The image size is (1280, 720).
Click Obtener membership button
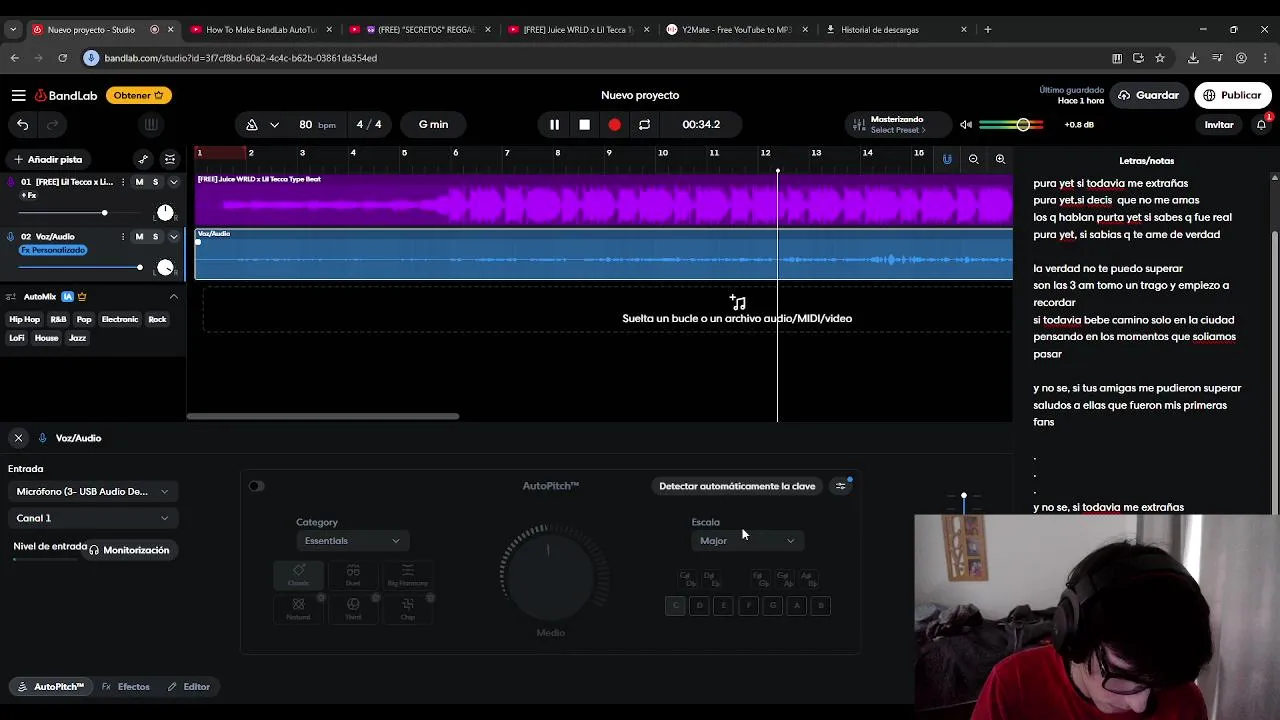(139, 95)
